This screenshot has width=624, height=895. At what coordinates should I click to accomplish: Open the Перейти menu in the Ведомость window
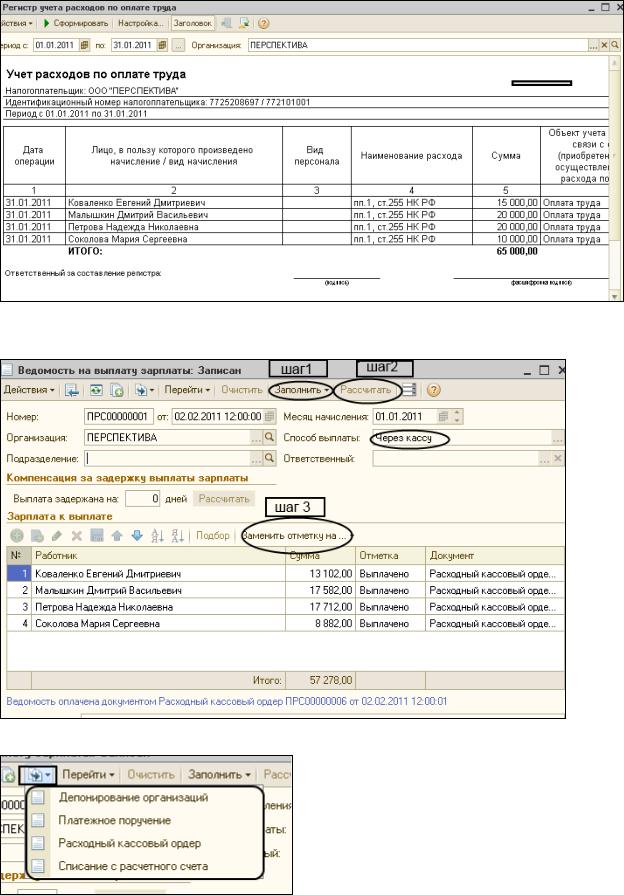(x=187, y=390)
